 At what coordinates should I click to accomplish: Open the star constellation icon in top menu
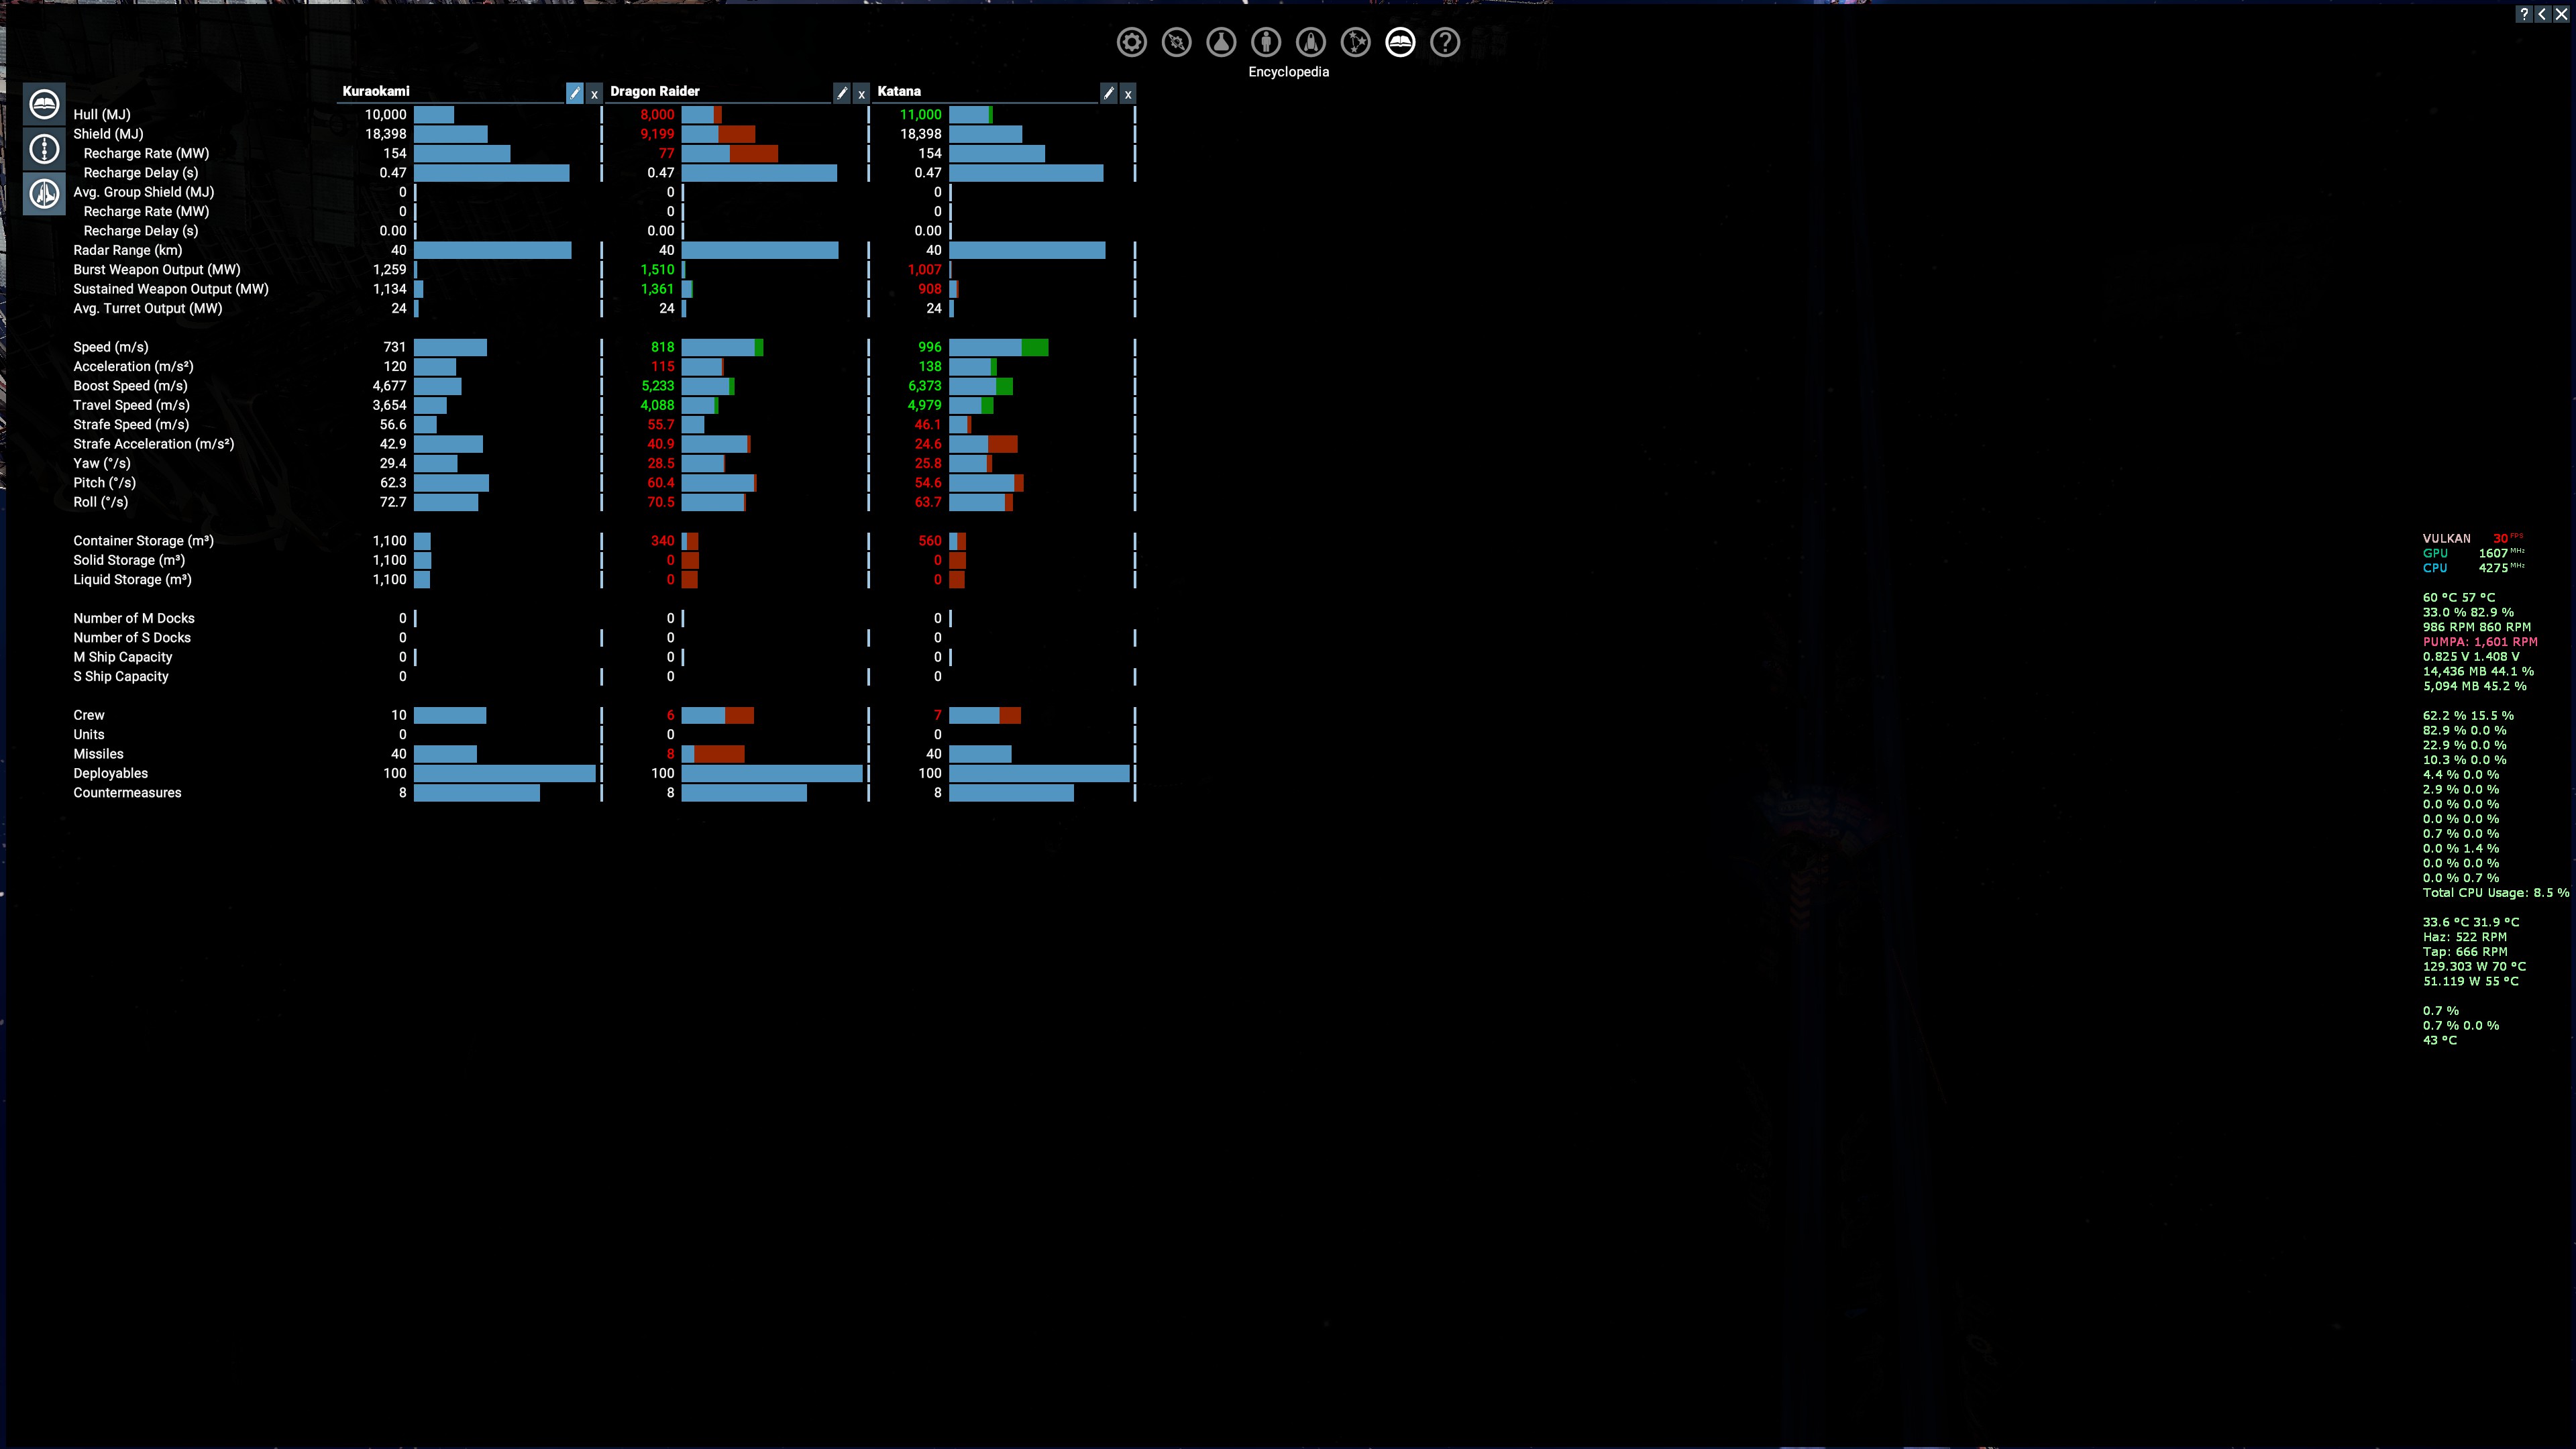[x=1356, y=42]
